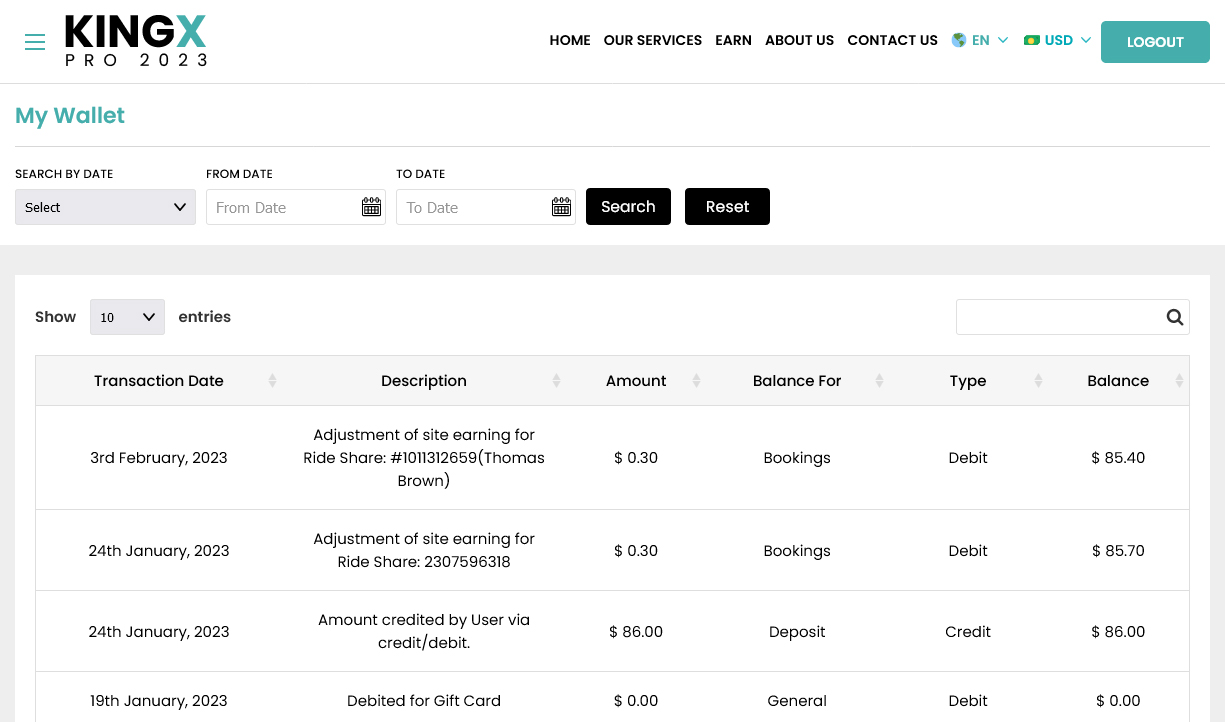Open the Search By Date select box

click(105, 207)
